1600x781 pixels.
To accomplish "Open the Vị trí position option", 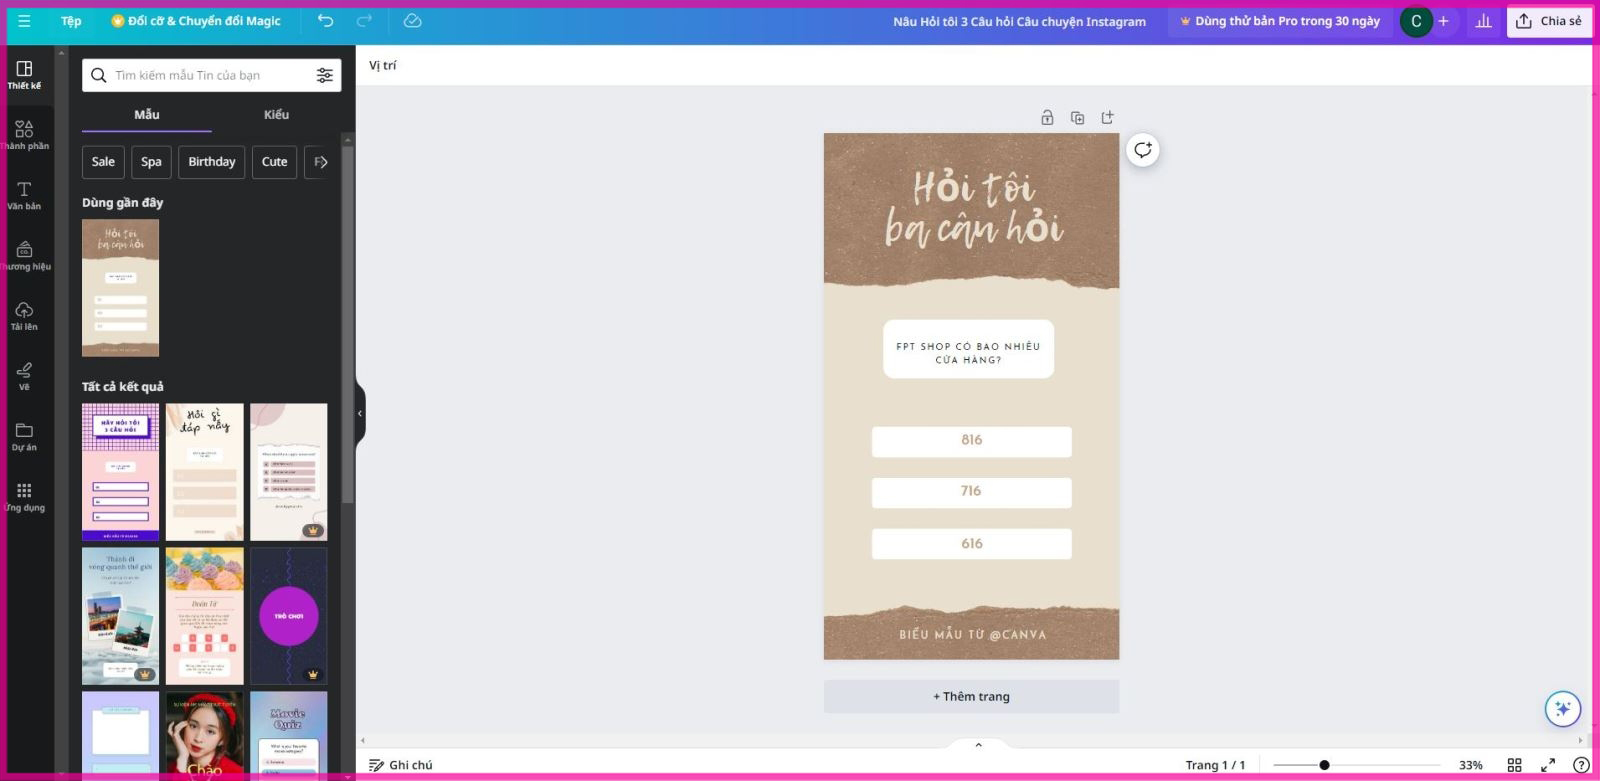I will (x=382, y=66).
